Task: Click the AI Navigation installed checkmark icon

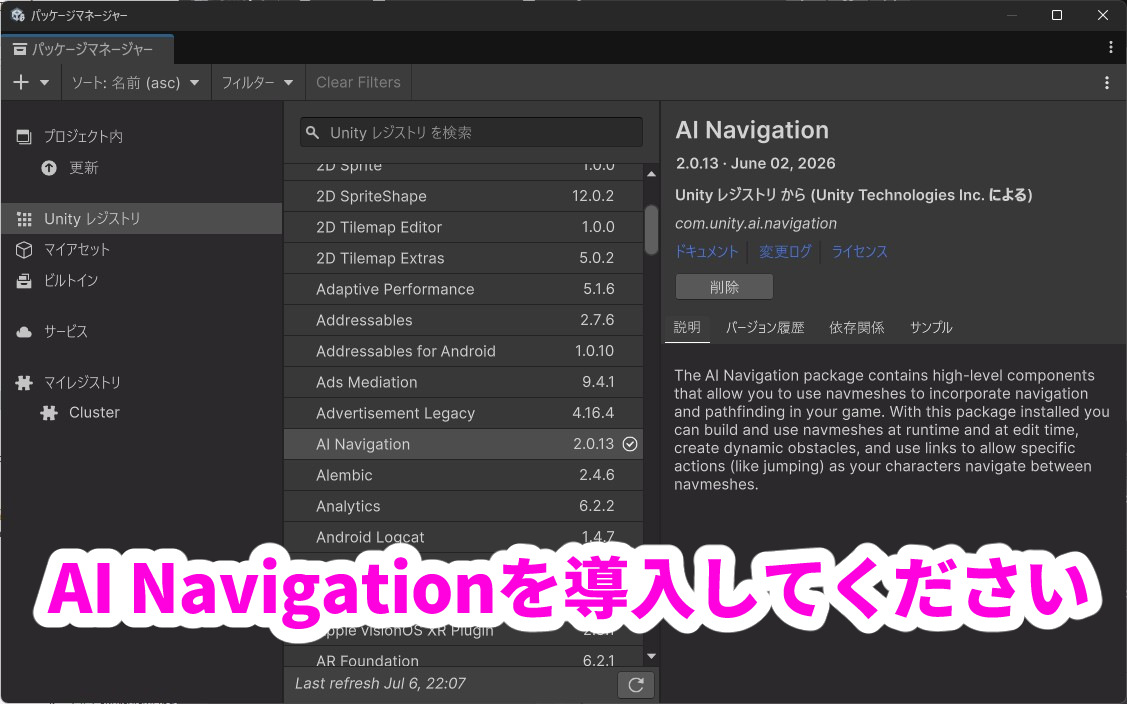Action: (630, 444)
